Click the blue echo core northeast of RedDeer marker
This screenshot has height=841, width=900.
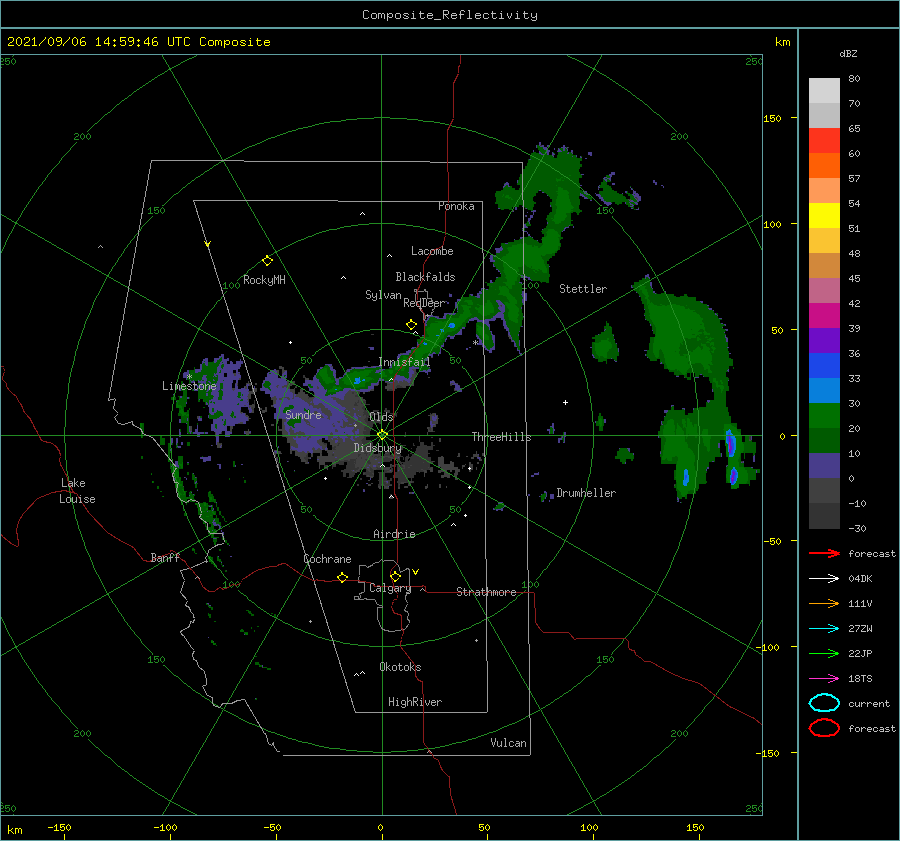(x=452, y=325)
